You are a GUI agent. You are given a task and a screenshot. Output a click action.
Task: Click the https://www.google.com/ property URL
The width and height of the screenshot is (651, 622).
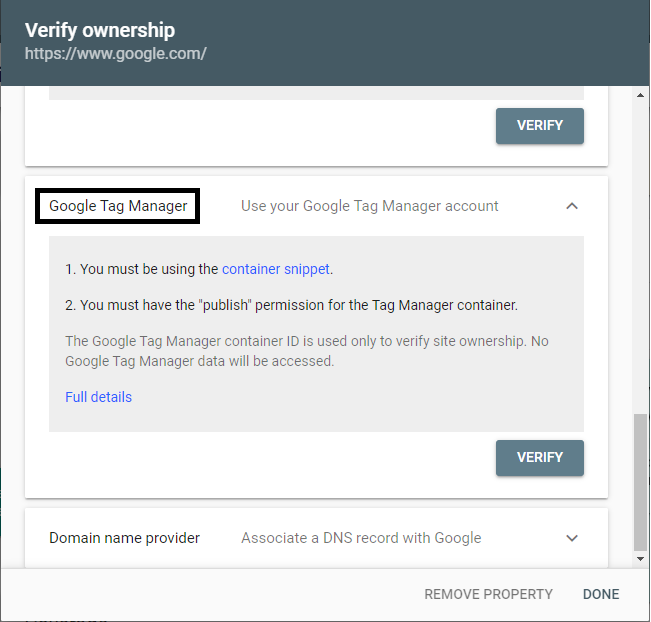click(115, 54)
